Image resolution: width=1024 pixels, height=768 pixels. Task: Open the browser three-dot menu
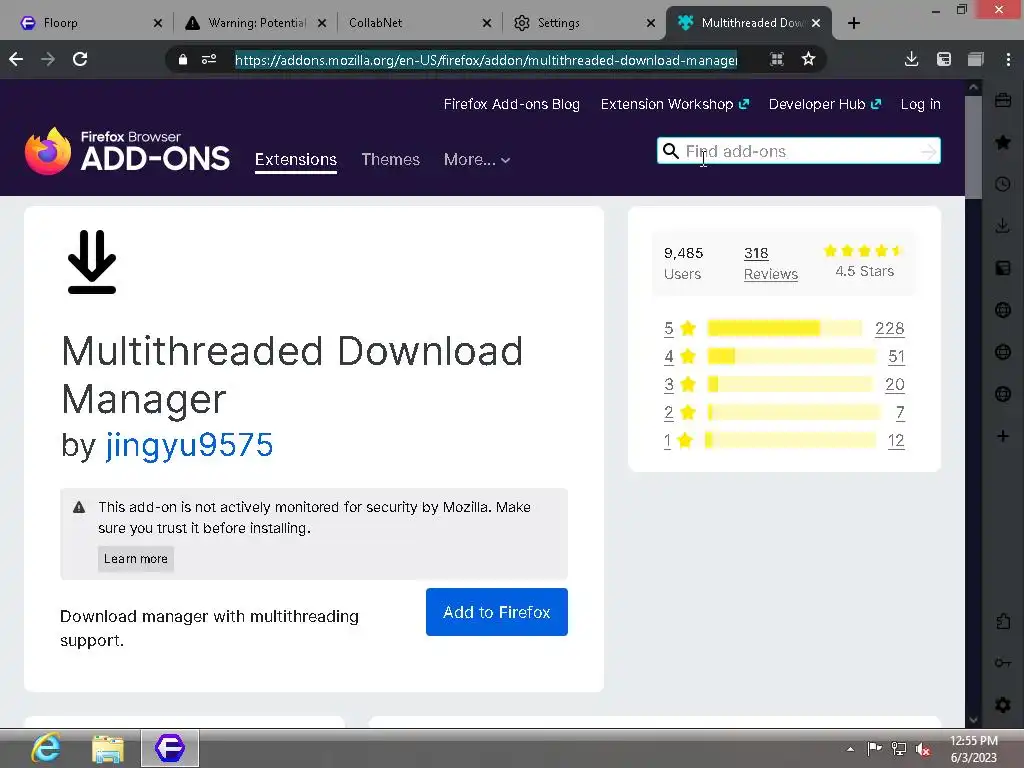pyautogui.click(x=1008, y=59)
